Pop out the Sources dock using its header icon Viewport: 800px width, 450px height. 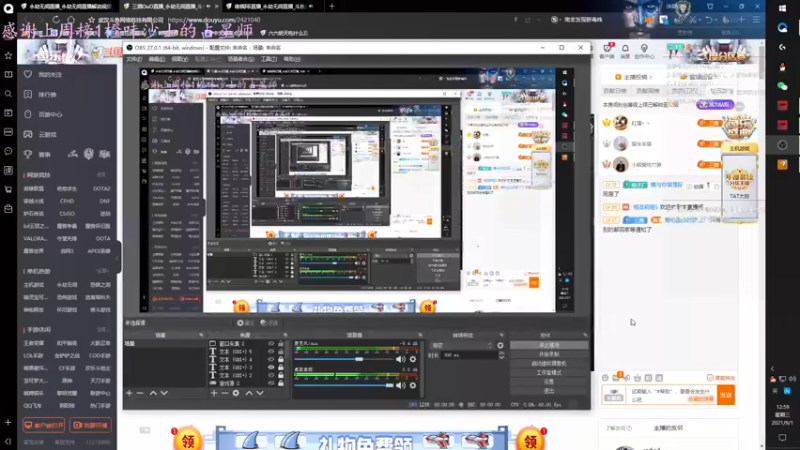point(285,335)
